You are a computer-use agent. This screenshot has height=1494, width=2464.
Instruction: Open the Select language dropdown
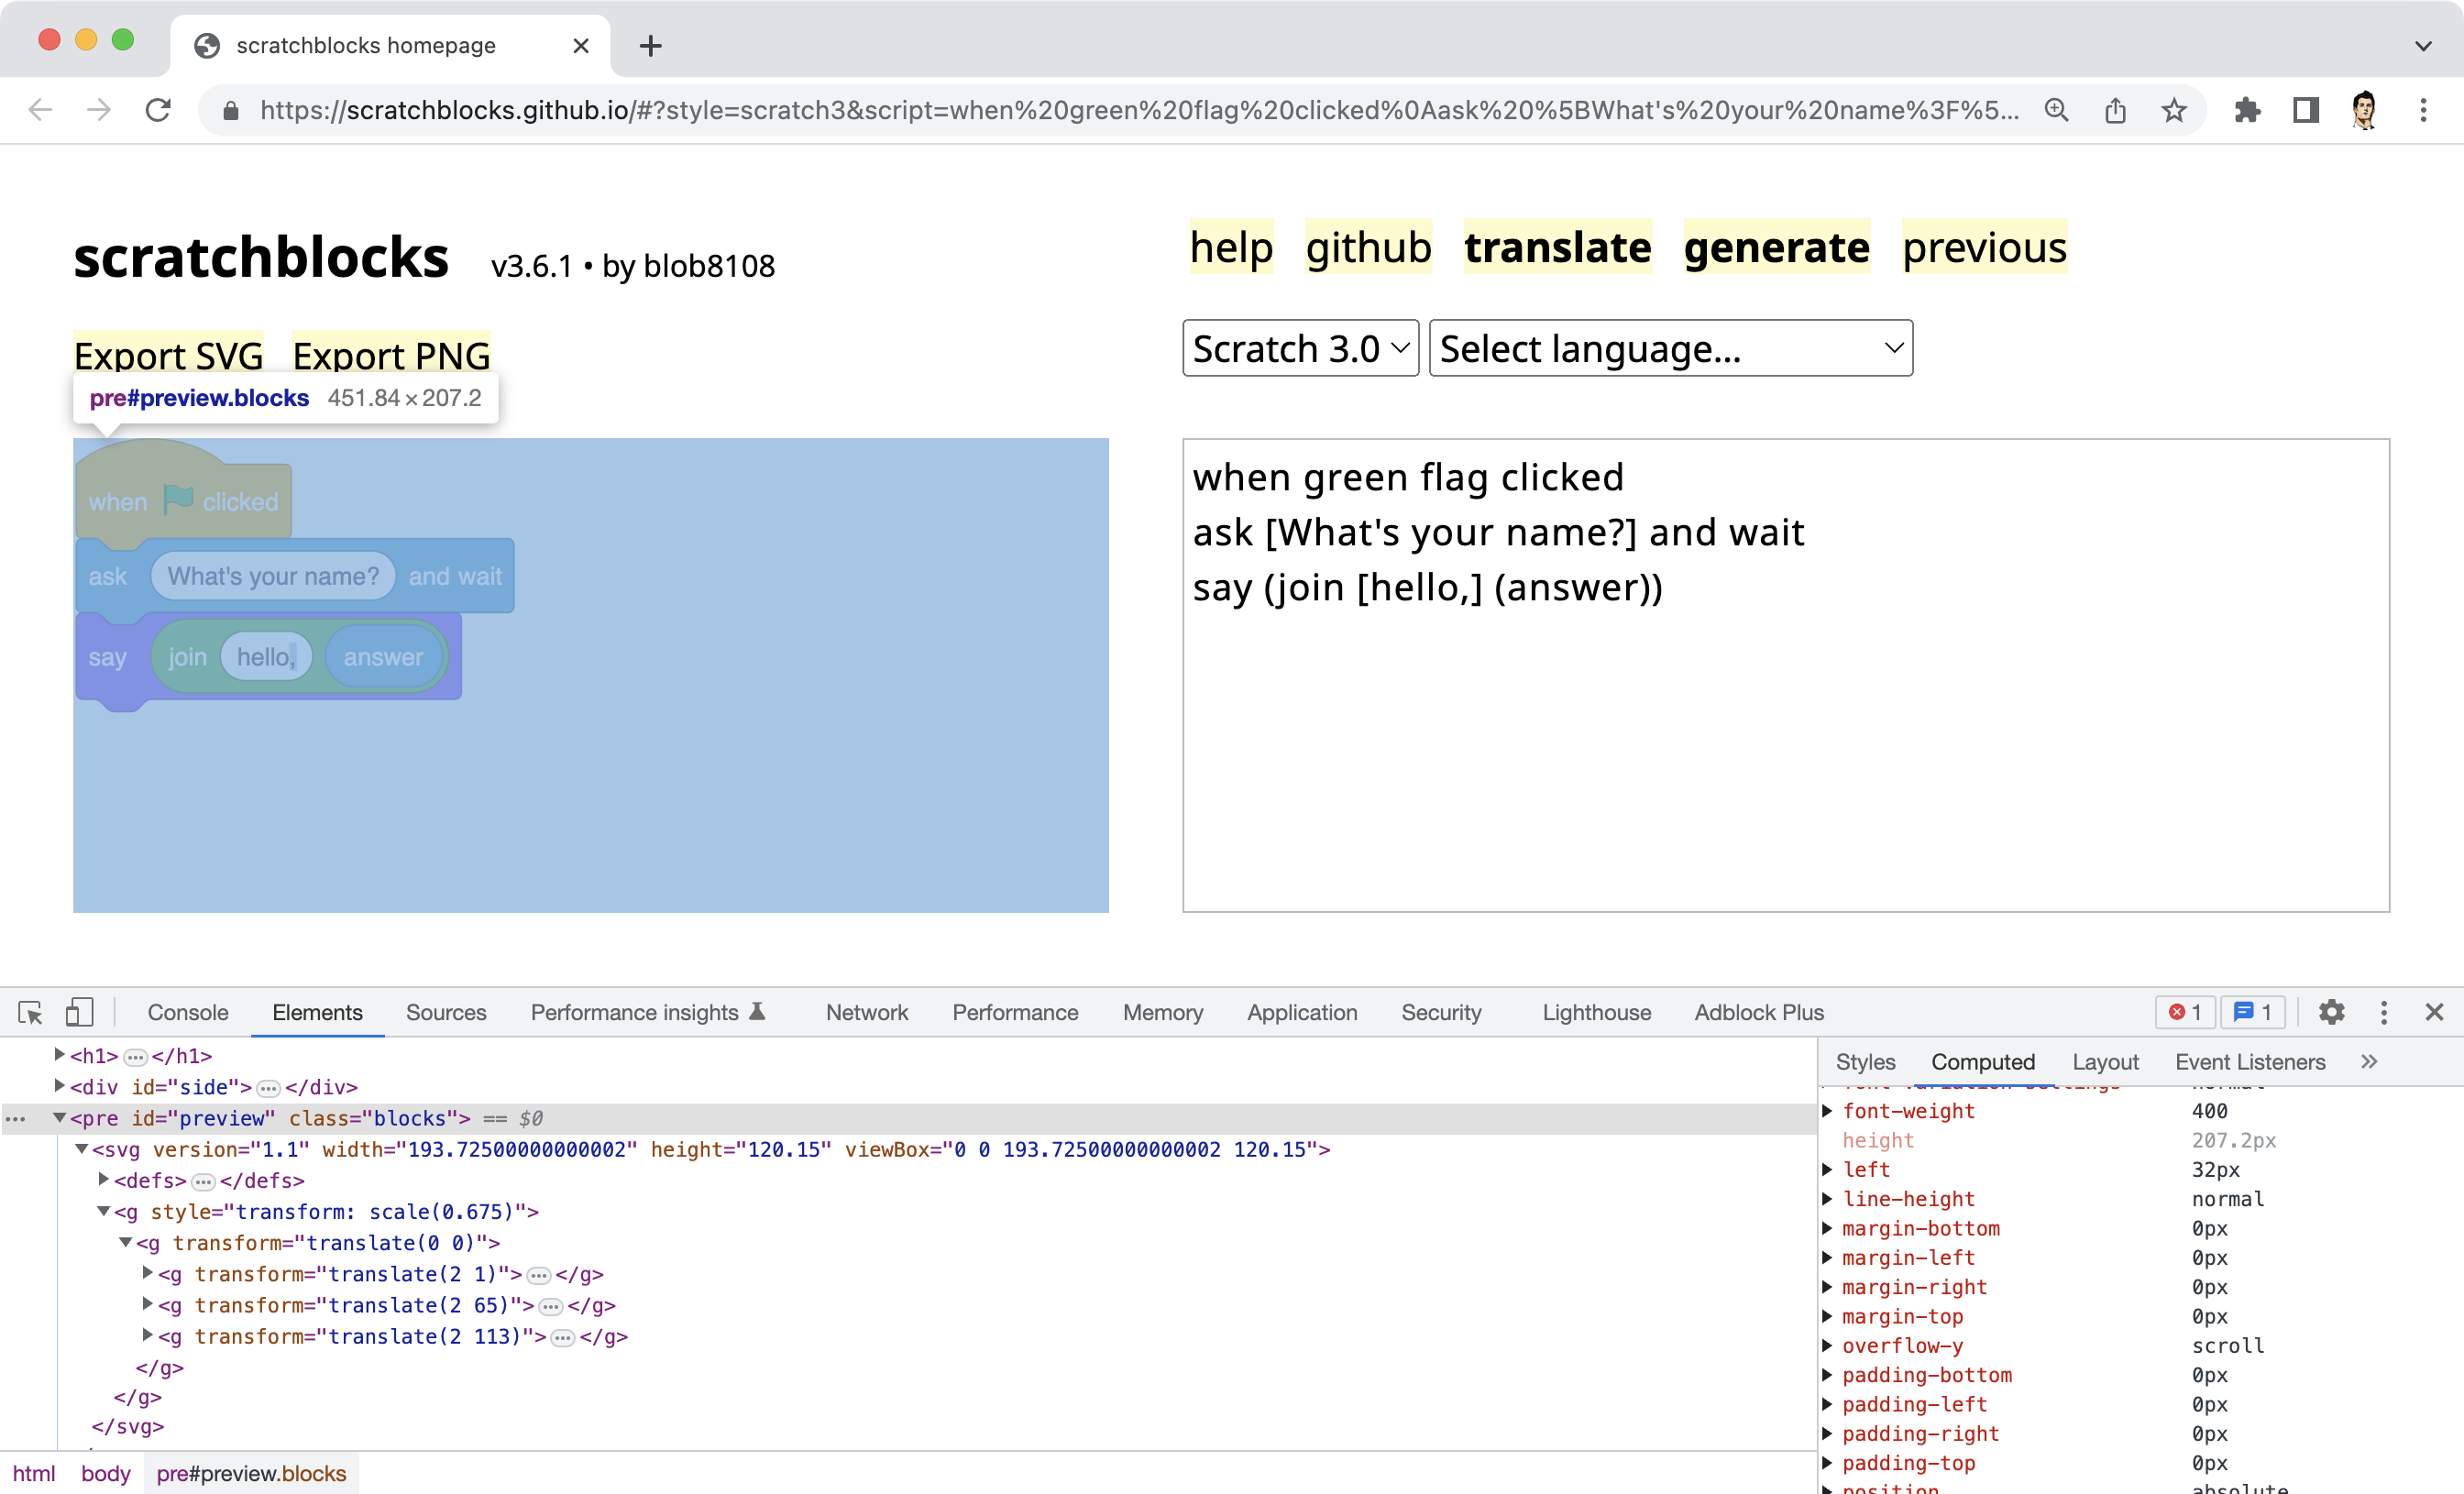point(1669,348)
